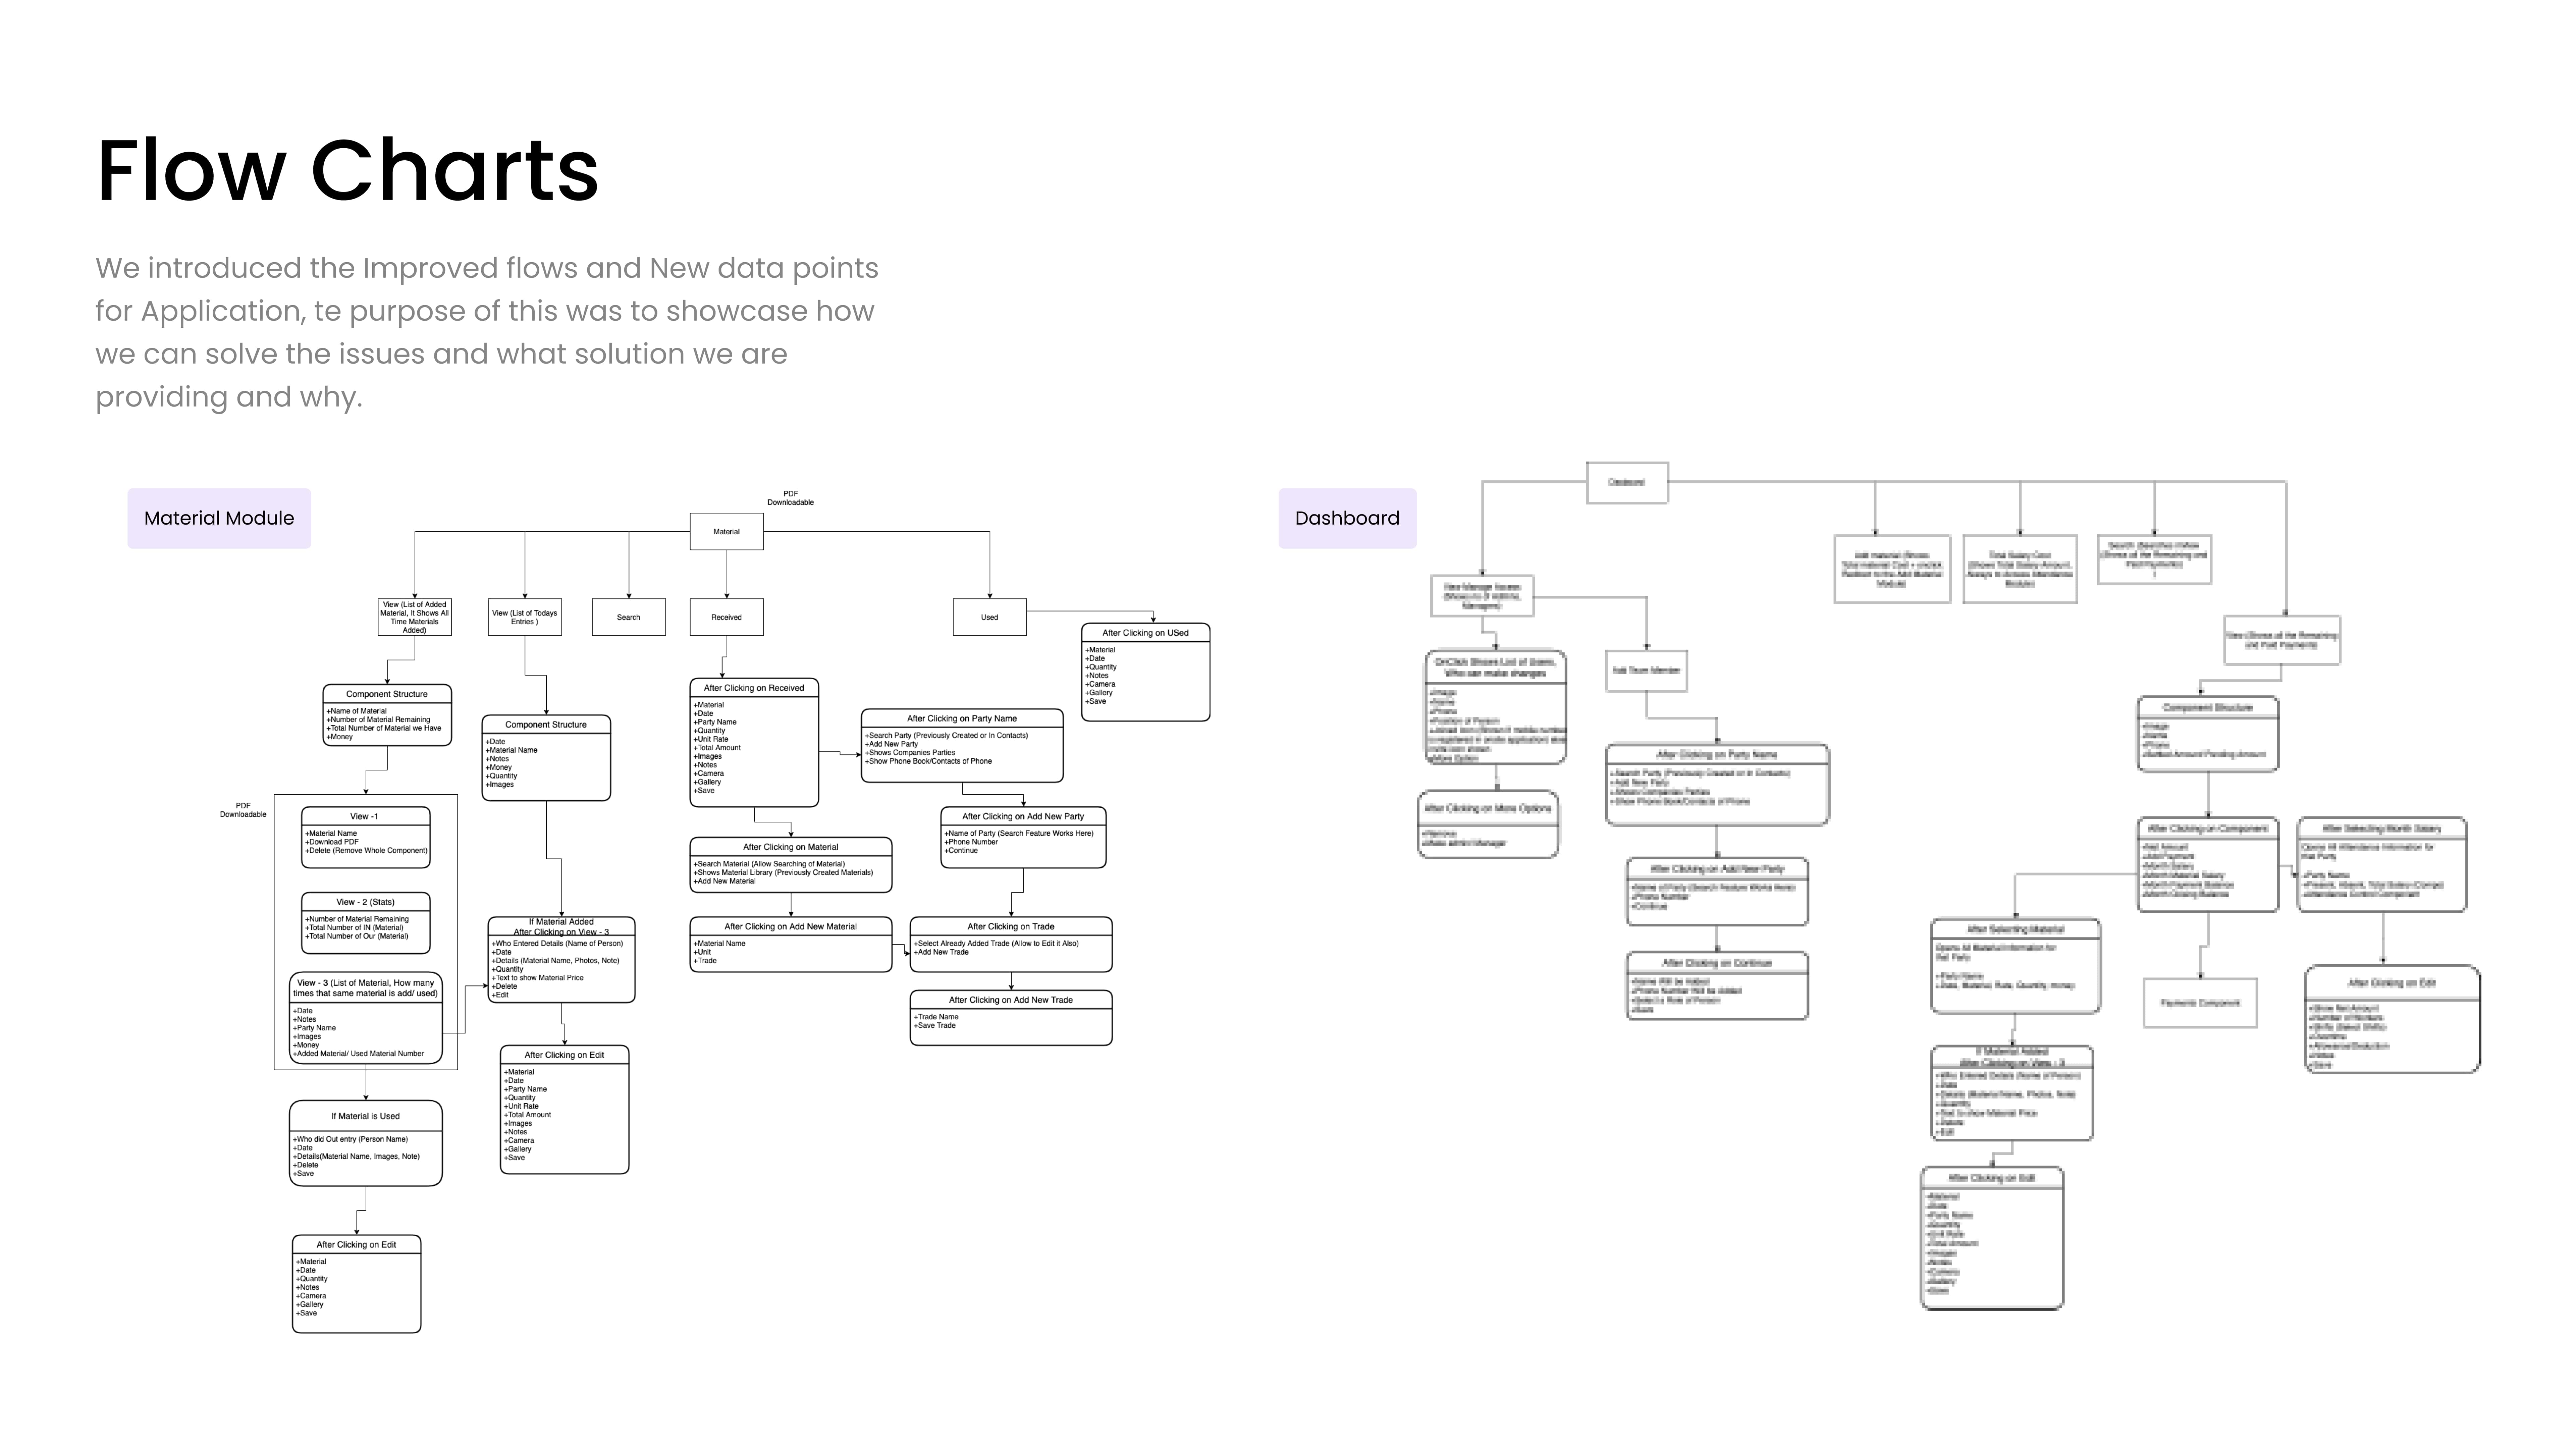This screenshot has width=2576, height=1449.
Task: Click "+Added Material/ Used Material Number" line
Action: click(x=358, y=1054)
